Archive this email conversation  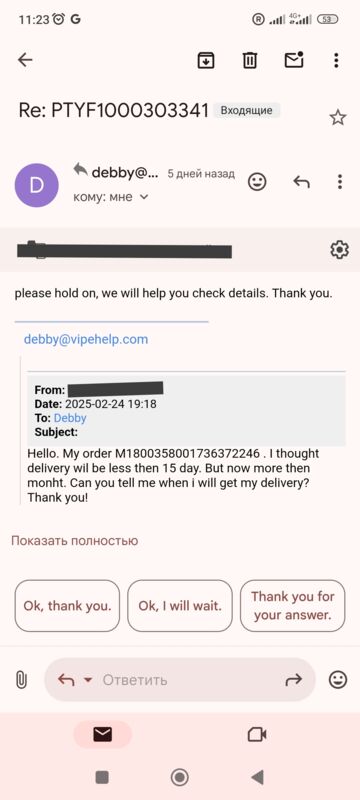[x=206, y=61]
